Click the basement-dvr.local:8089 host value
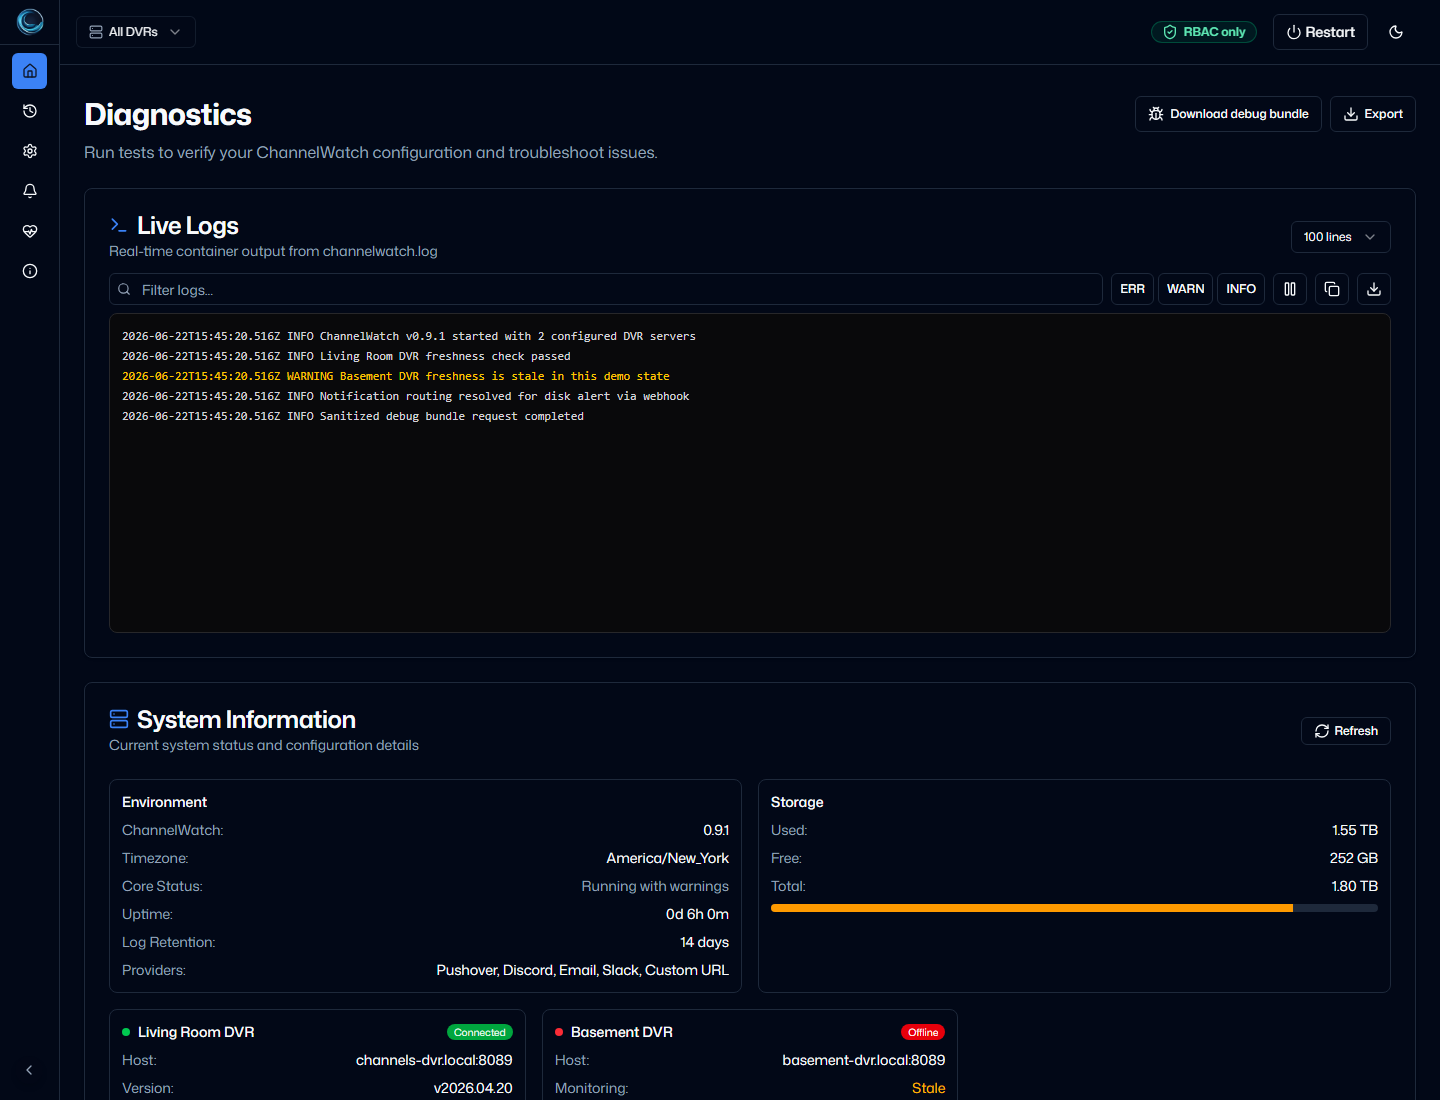This screenshot has width=1440, height=1100. point(864,1060)
